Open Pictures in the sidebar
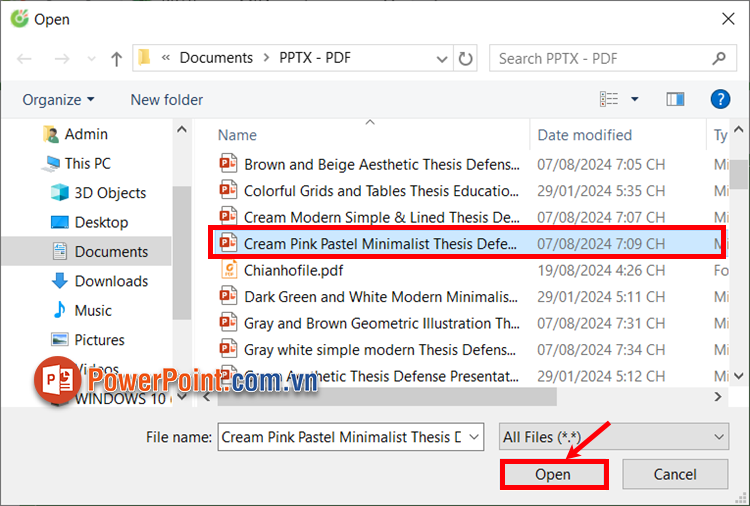 [x=99, y=340]
